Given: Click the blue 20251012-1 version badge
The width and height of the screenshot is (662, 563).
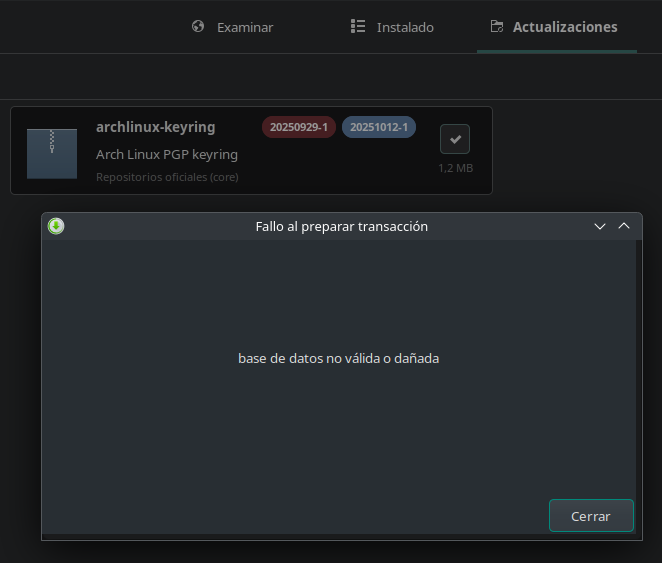Looking at the screenshot, I should [x=379, y=127].
